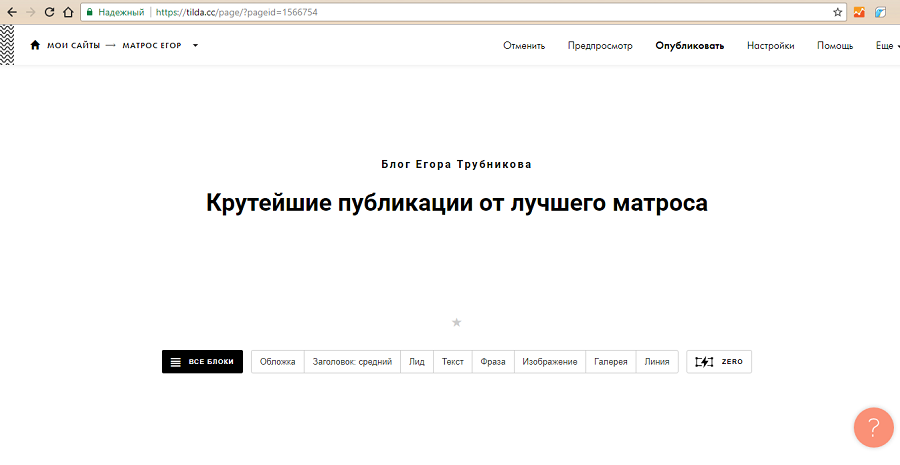Add a Заголовок: средний block

pos(352,362)
